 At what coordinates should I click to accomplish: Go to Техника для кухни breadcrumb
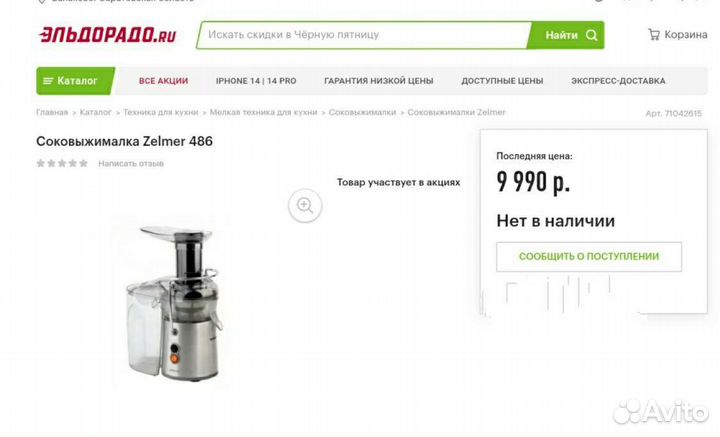161,112
